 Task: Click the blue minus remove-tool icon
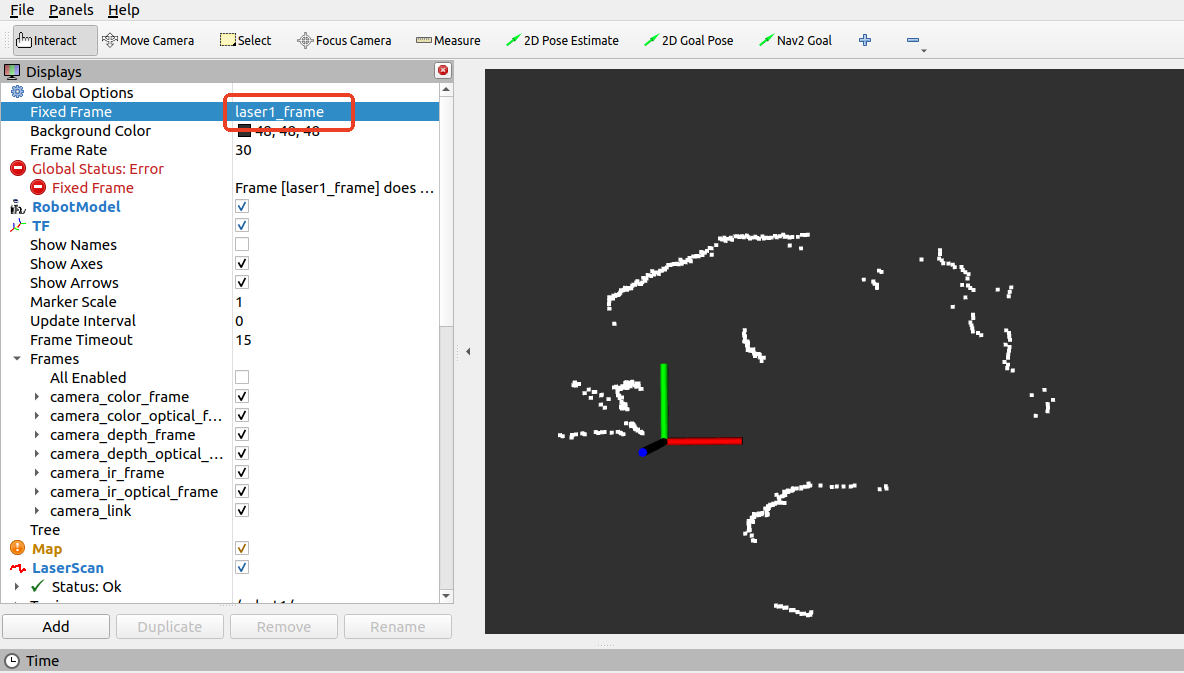(x=913, y=40)
